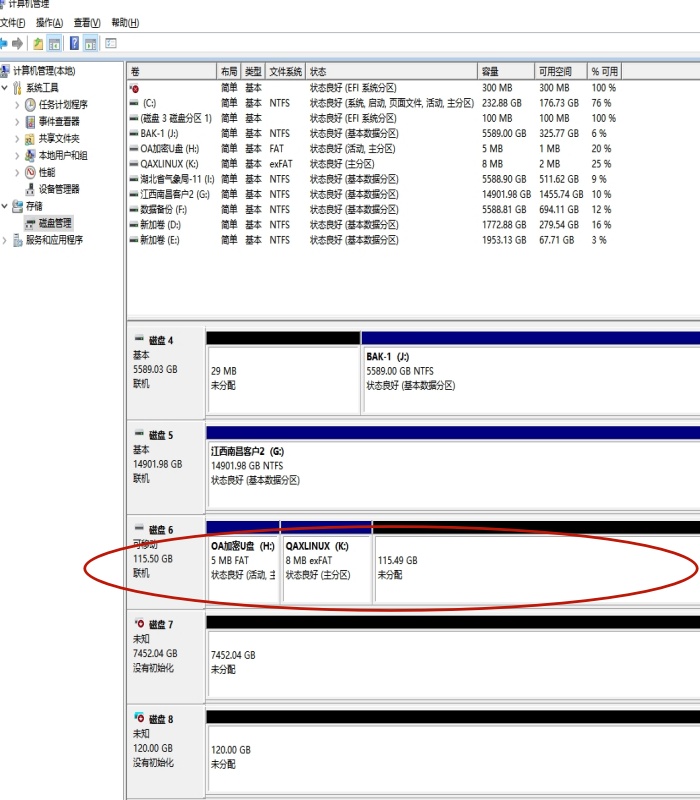Select the 任务计划程序 clock icon
This screenshot has height=800, width=700.
point(31,105)
